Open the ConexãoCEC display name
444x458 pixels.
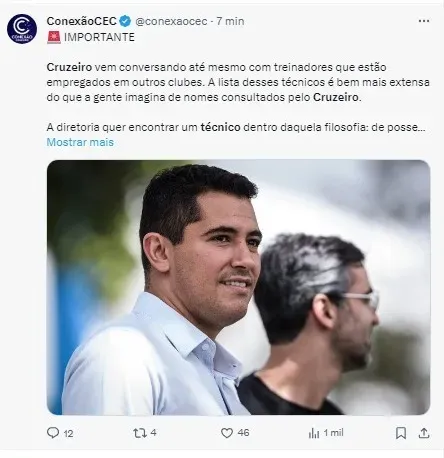[82, 21]
